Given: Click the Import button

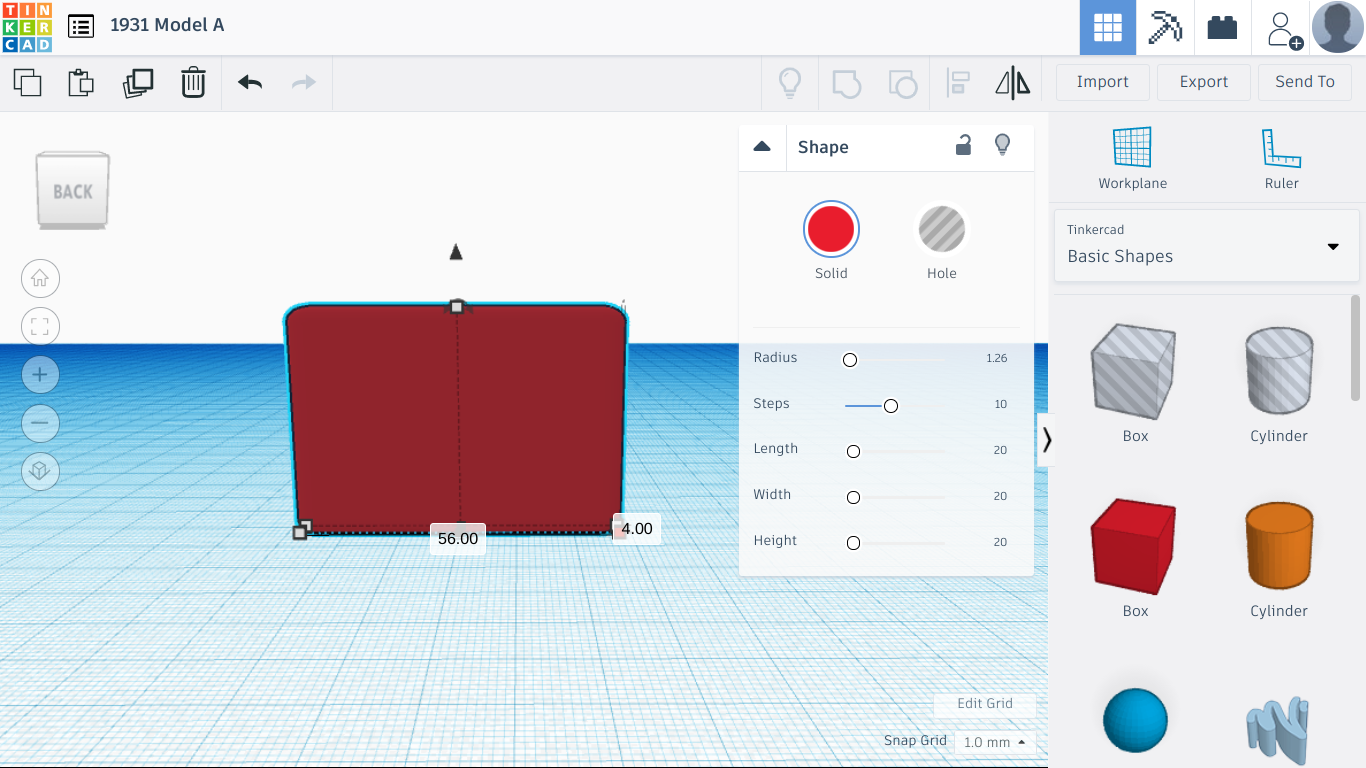Looking at the screenshot, I should click(x=1102, y=82).
